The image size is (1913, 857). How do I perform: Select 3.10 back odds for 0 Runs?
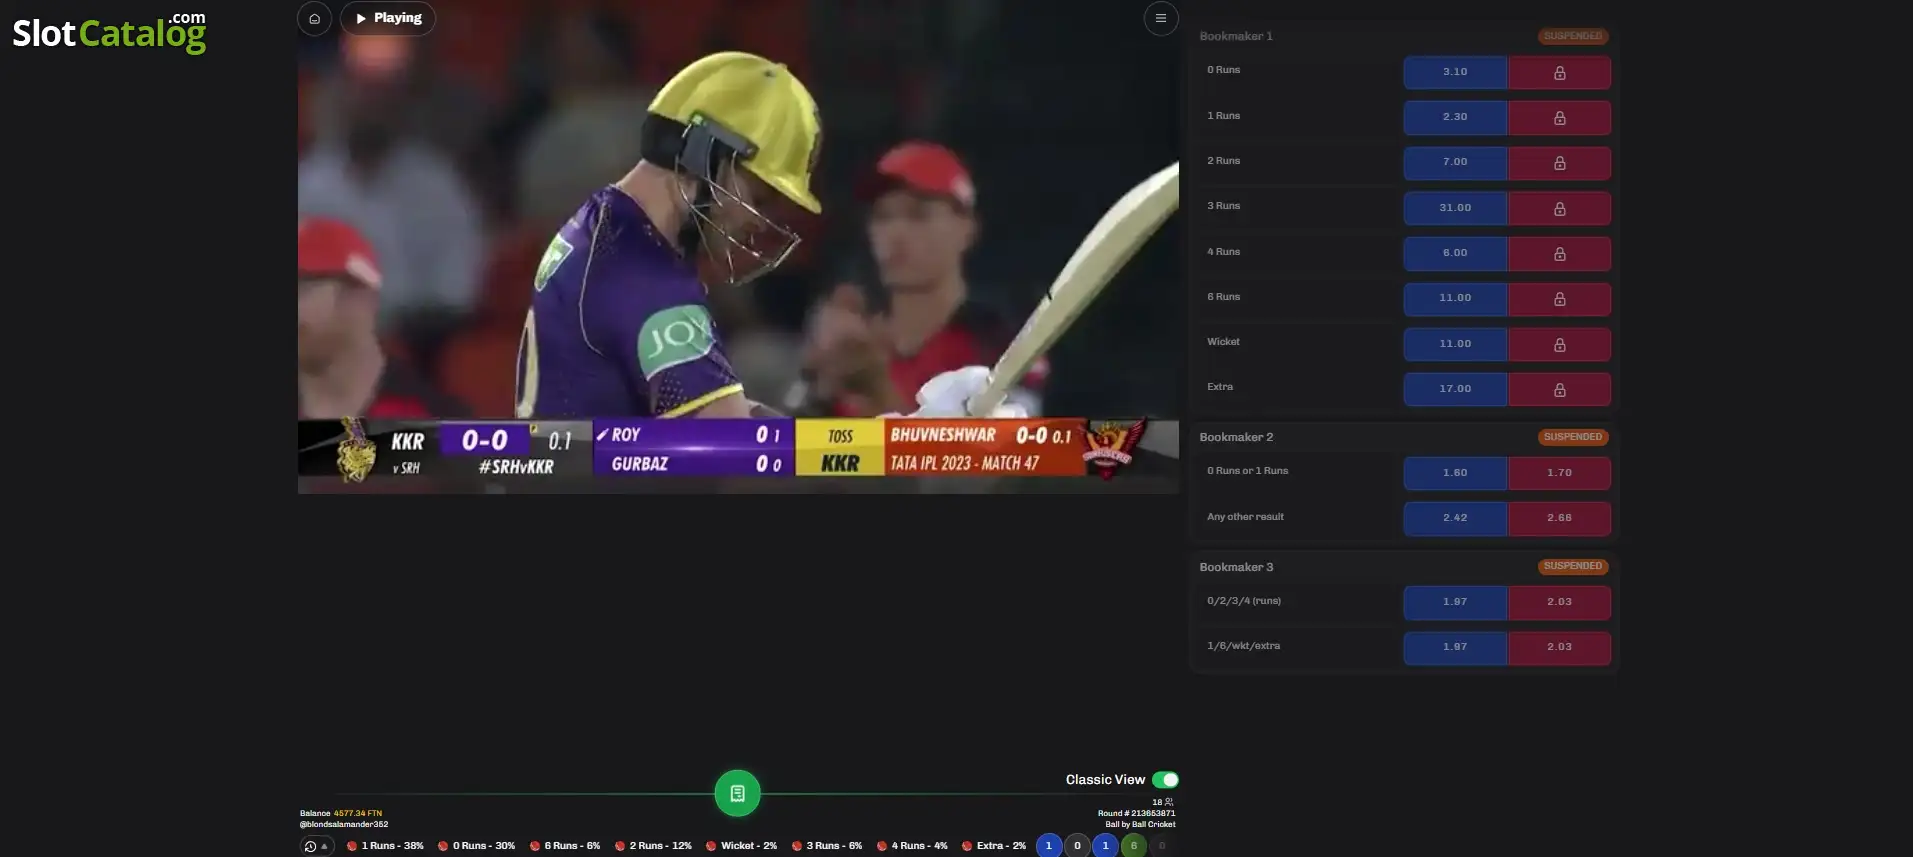(x=1455, y=72)
